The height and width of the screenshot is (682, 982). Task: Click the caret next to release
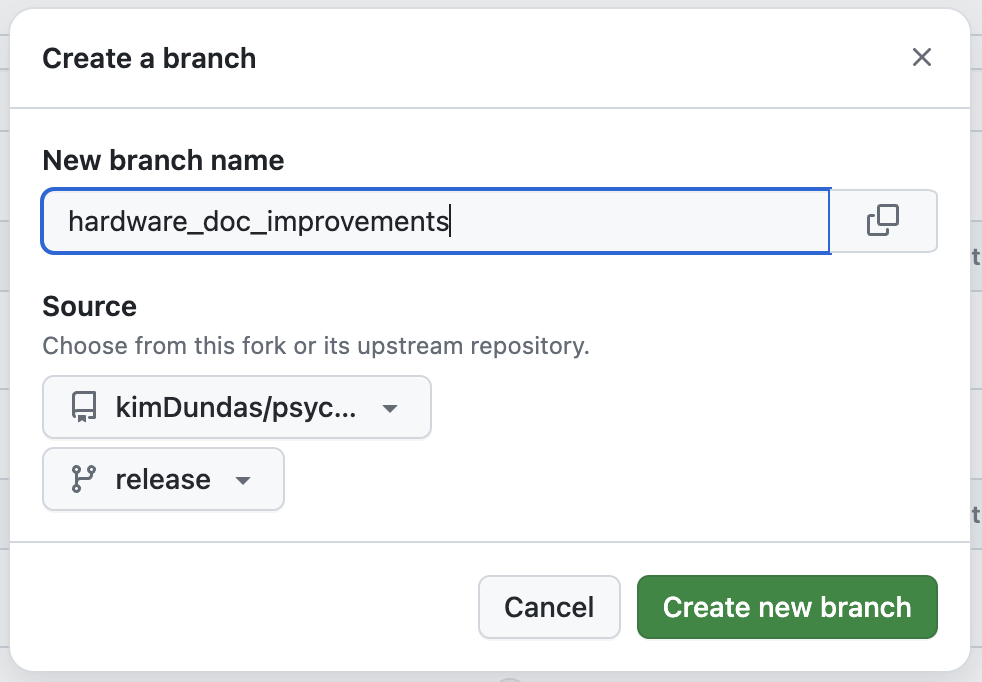pyautogui.click(x=243, y=481)
